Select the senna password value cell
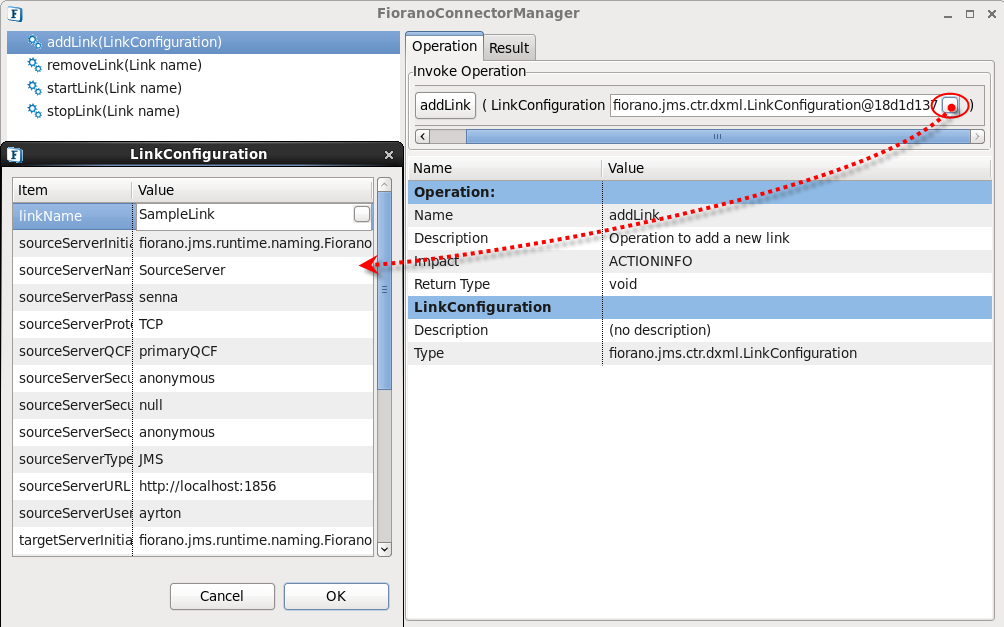 (253, 297)
